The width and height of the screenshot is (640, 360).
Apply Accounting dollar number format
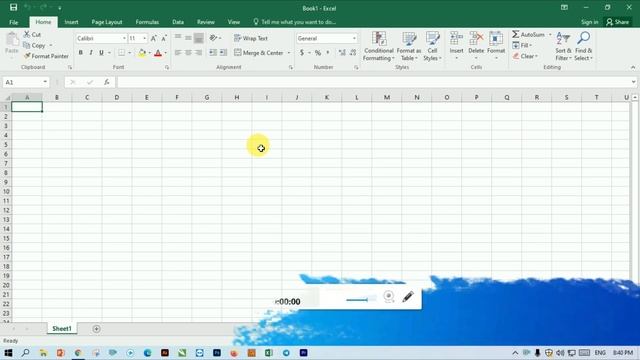tap(302, 53)
